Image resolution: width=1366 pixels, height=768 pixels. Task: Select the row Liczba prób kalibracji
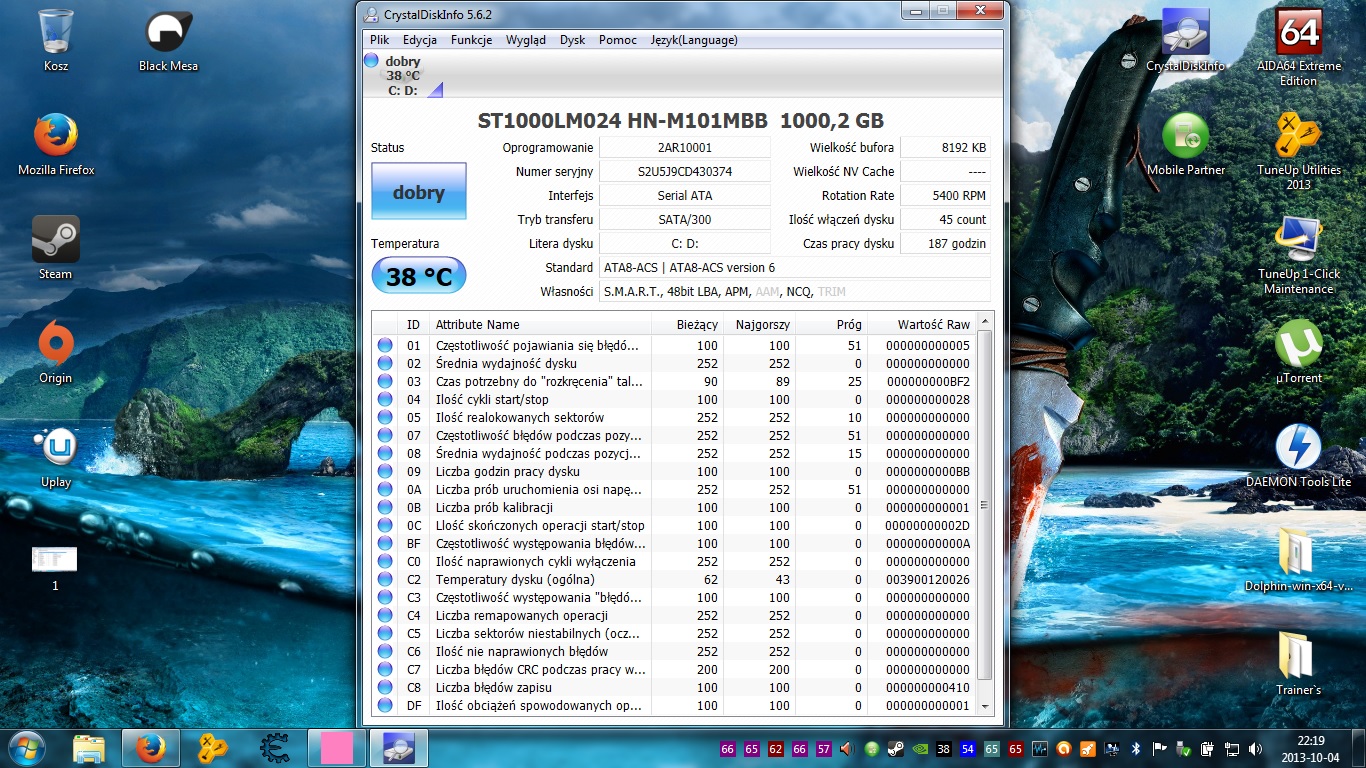674,507
